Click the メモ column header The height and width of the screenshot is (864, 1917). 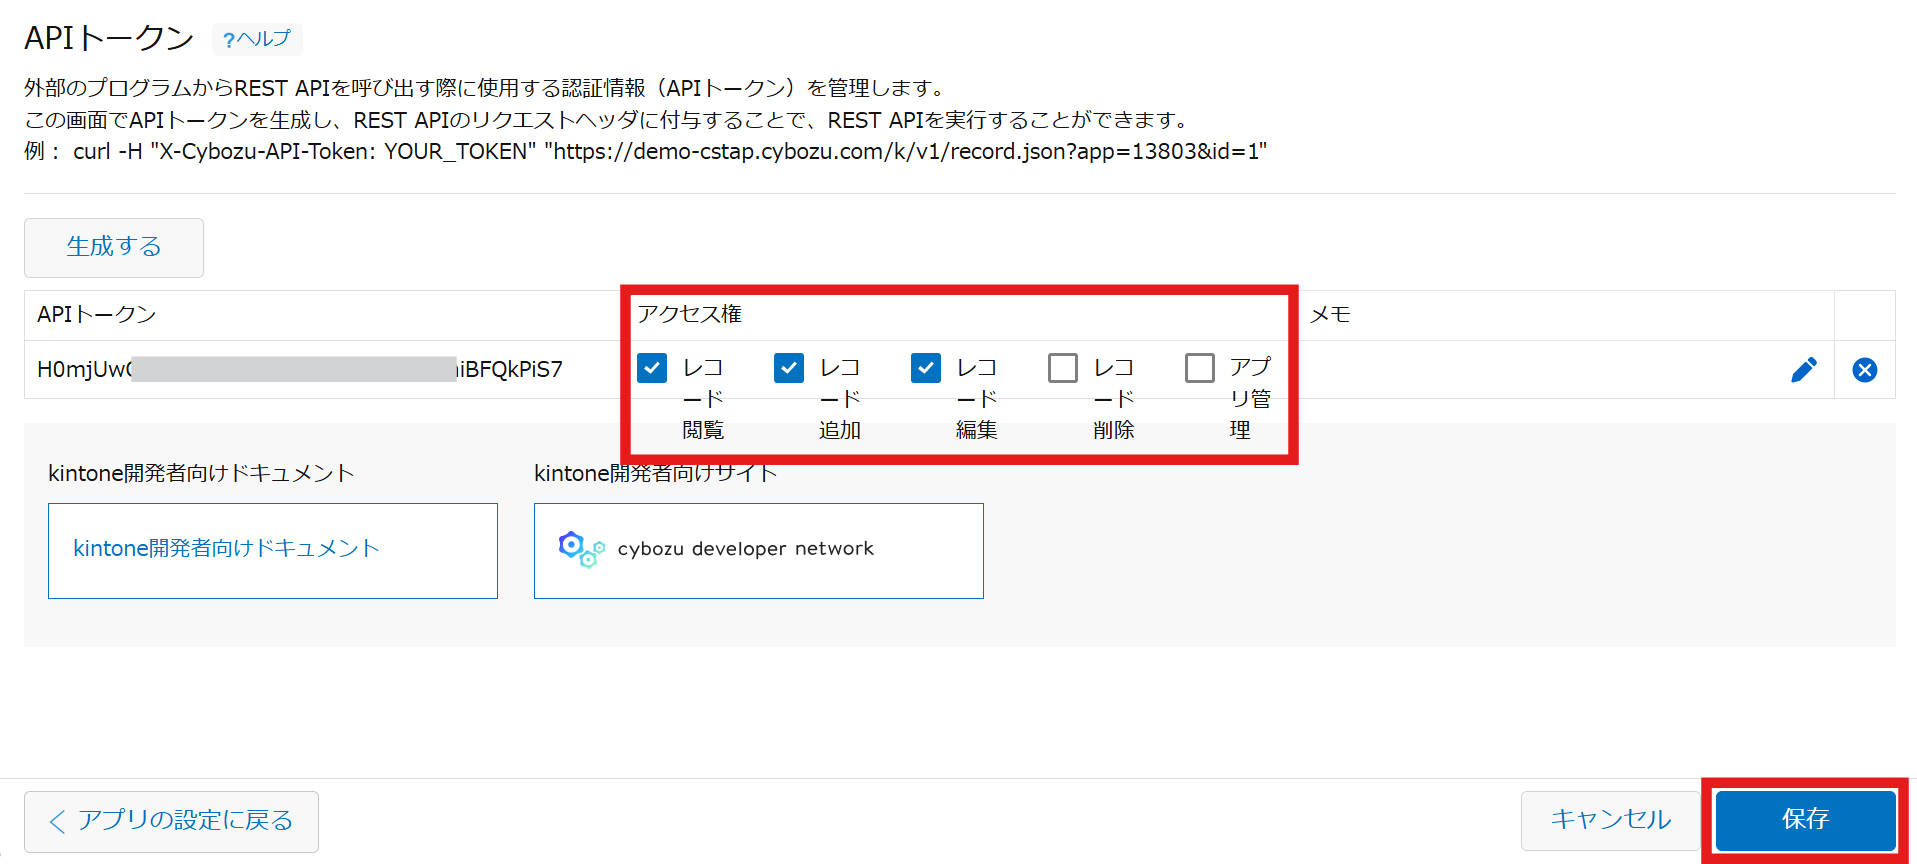tap(1330, 315)
